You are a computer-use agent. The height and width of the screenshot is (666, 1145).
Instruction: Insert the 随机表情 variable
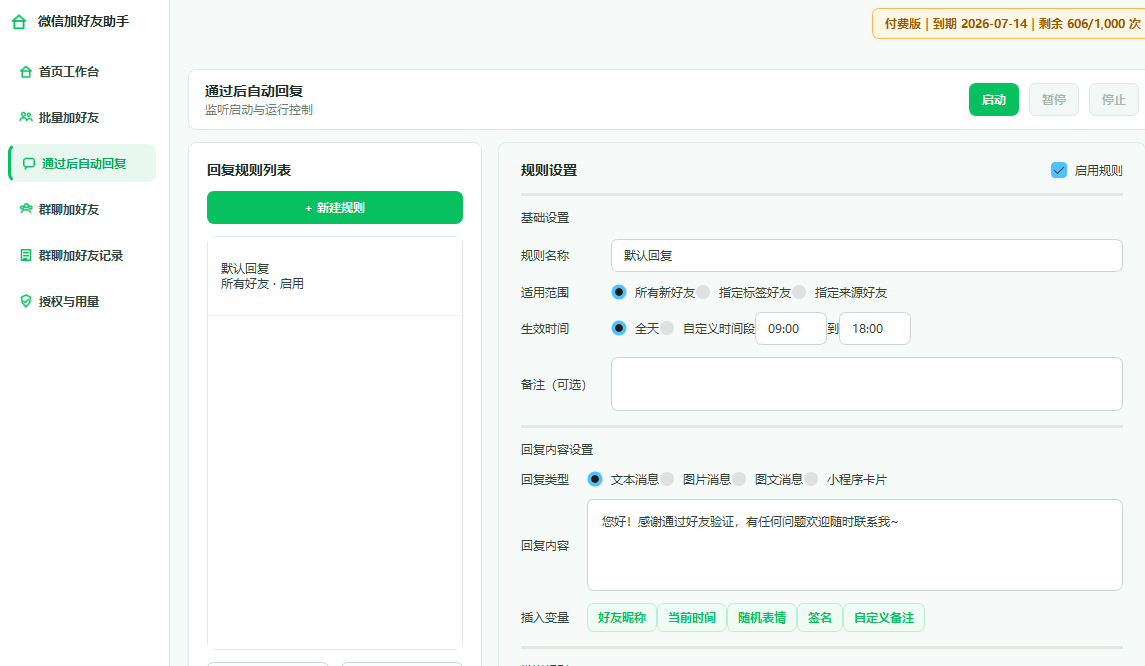click(762, 618)
